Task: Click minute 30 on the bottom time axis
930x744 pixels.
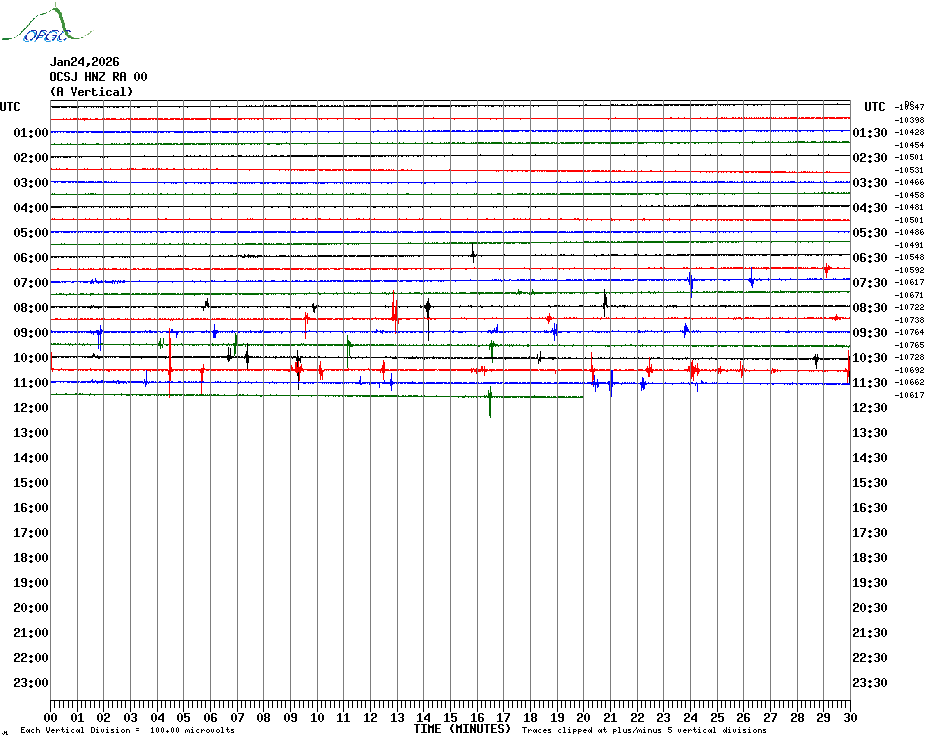Action: (849, 718)
